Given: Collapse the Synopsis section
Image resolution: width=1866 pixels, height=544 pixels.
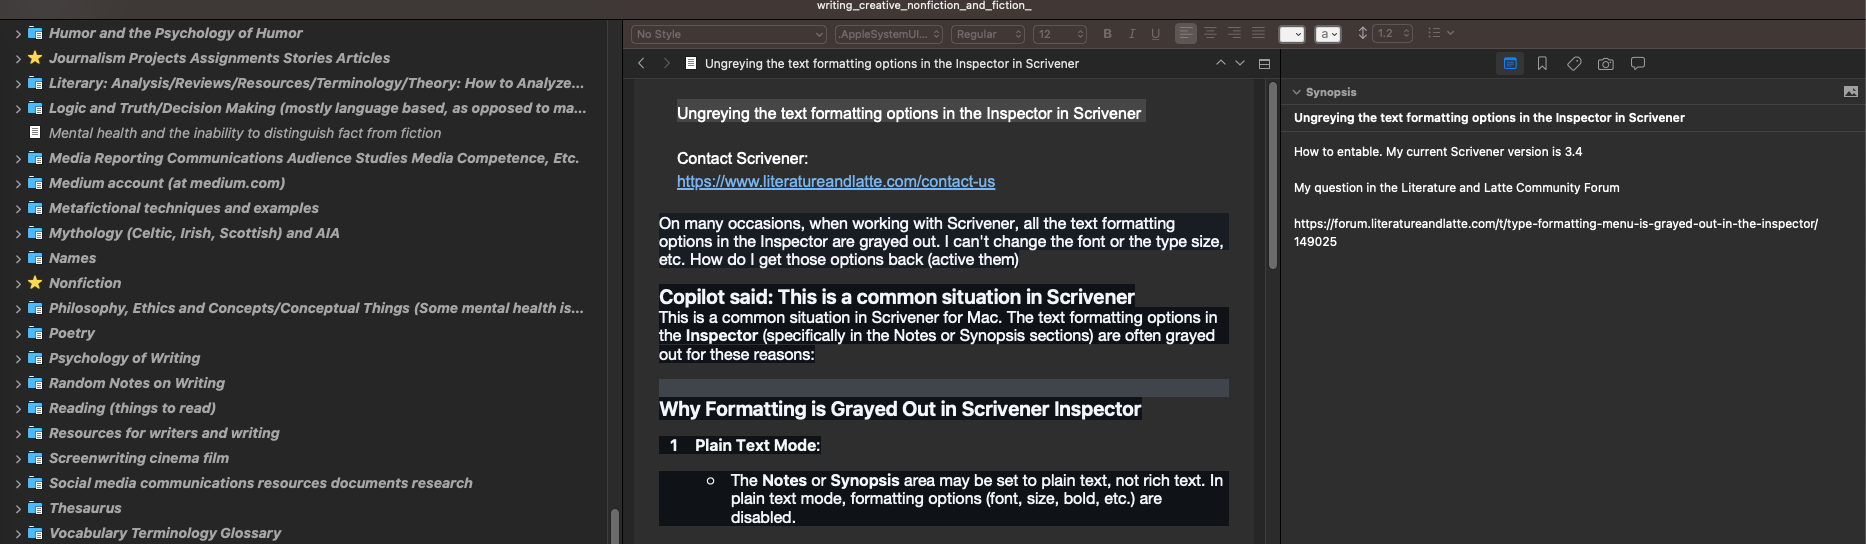Looking at the screenshot, I should tap(1297, 92).
